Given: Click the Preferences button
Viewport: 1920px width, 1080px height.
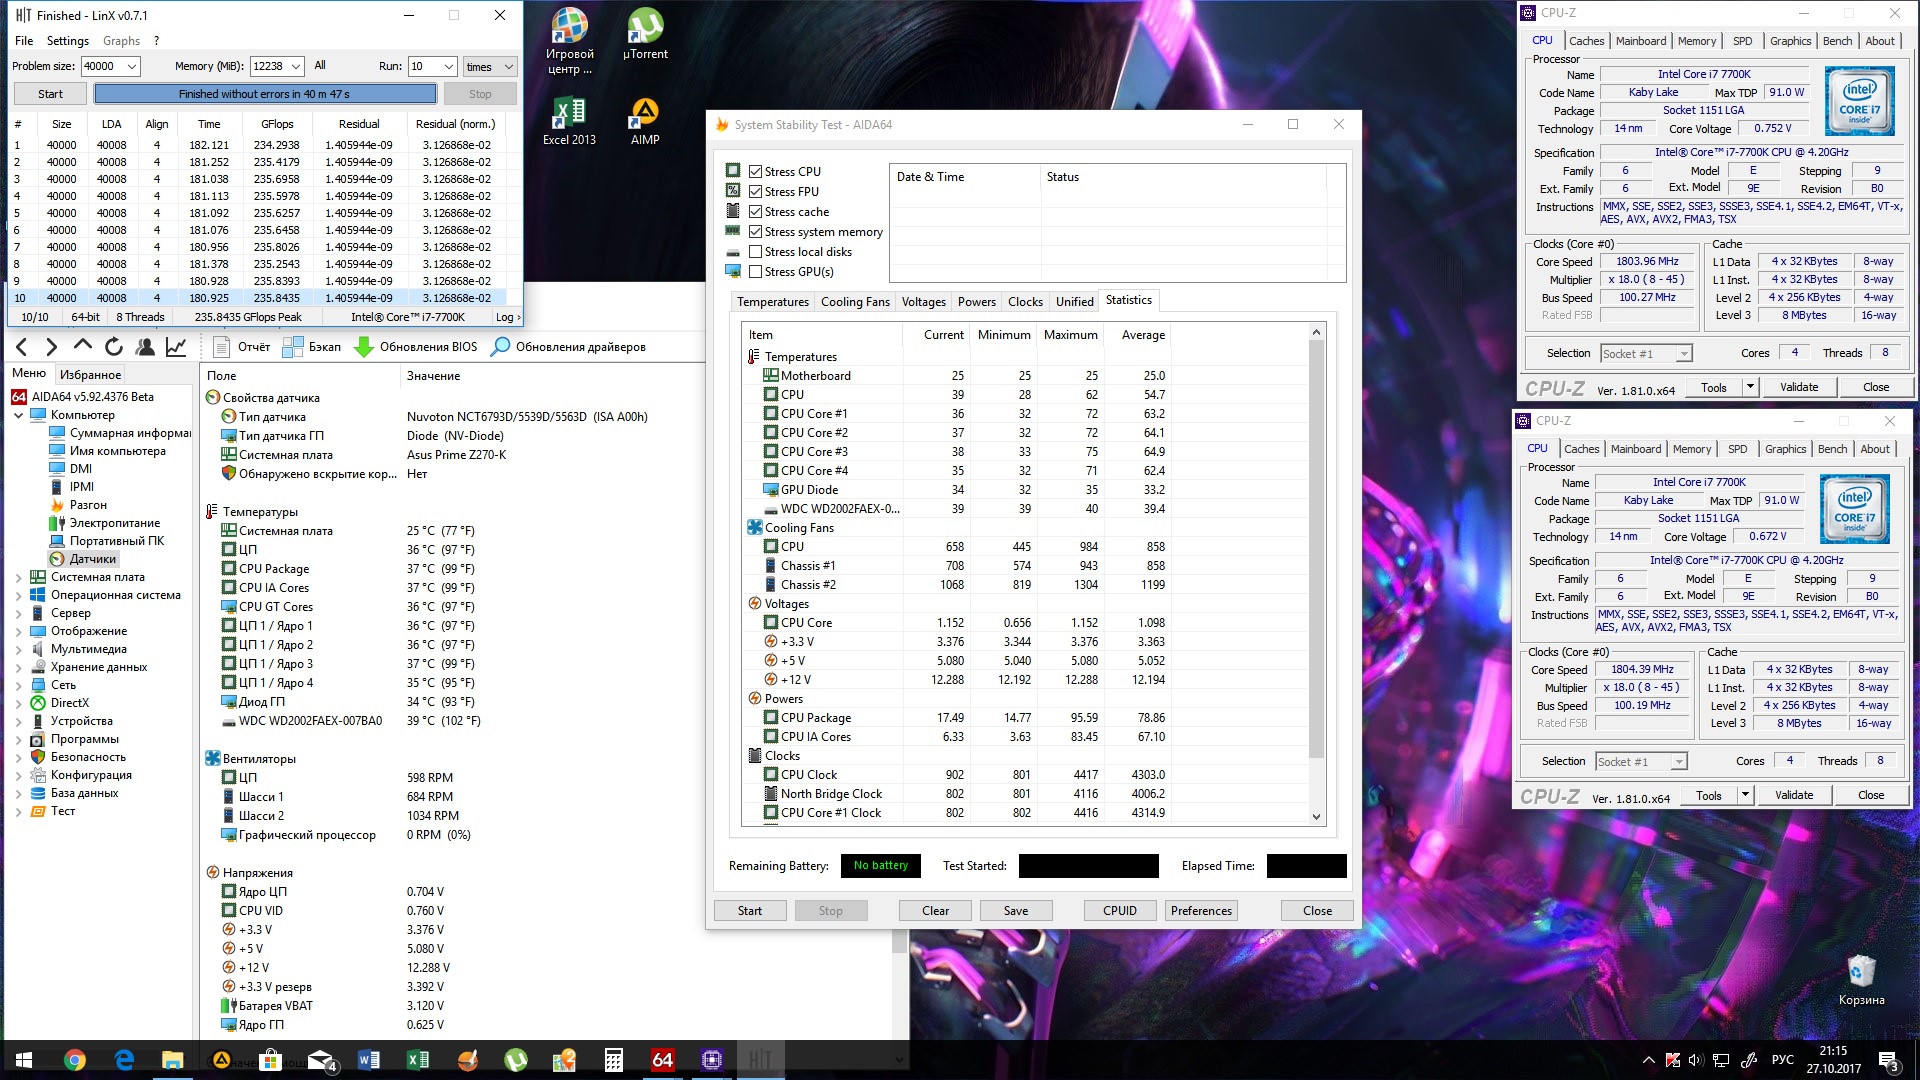Looking at the screenshot, I should pyautogui.click(x=1201, y=911).
